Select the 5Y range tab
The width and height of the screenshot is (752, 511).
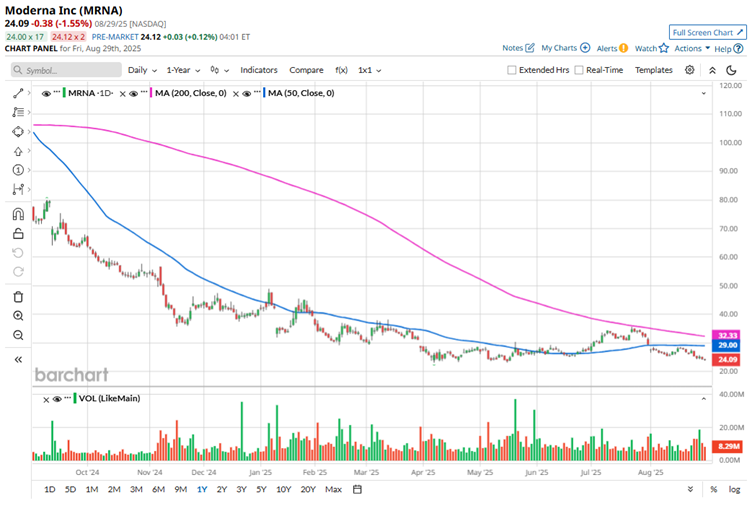[x=261, y=489]
